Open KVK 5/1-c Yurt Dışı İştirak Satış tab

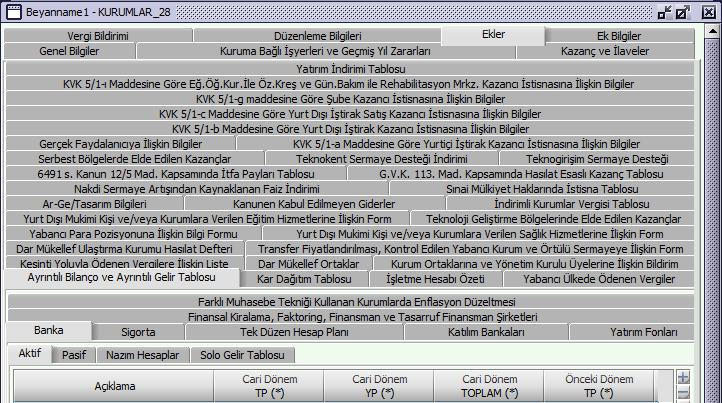tap(350, 114)
